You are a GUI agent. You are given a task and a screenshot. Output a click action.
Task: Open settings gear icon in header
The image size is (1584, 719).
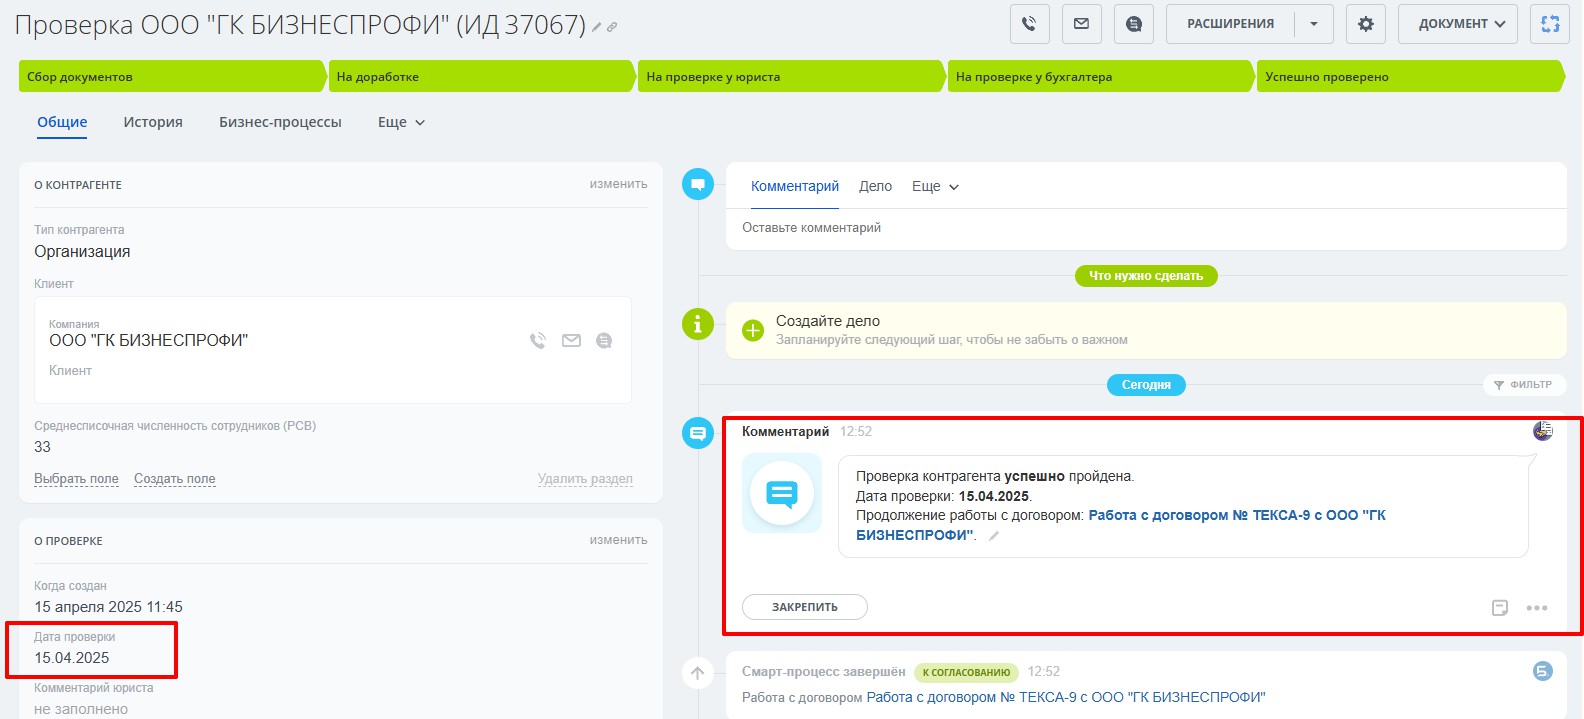pyautogui.click(x=1365, y=24)
